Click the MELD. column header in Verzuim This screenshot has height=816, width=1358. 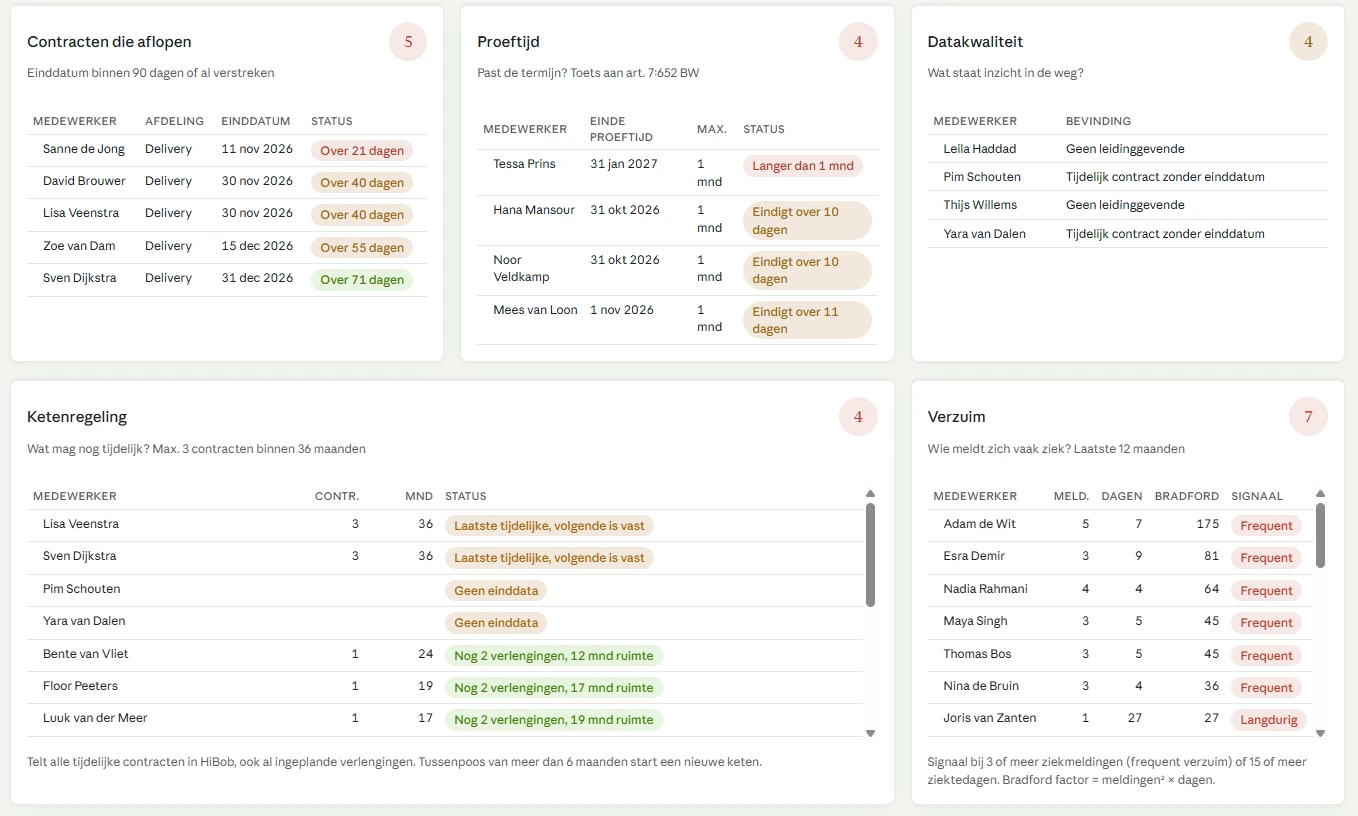coord(1071,496)
